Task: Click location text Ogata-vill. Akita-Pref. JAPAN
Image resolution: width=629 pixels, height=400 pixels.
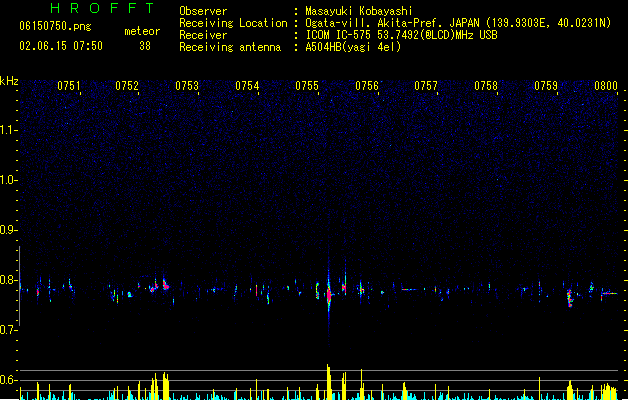Action: (392, 23)
